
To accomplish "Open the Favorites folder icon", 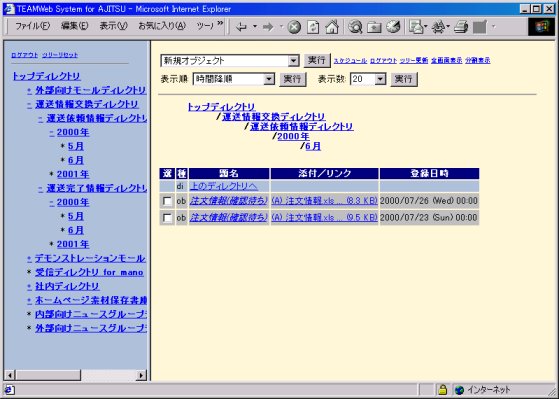I will [x=374, y=27].
